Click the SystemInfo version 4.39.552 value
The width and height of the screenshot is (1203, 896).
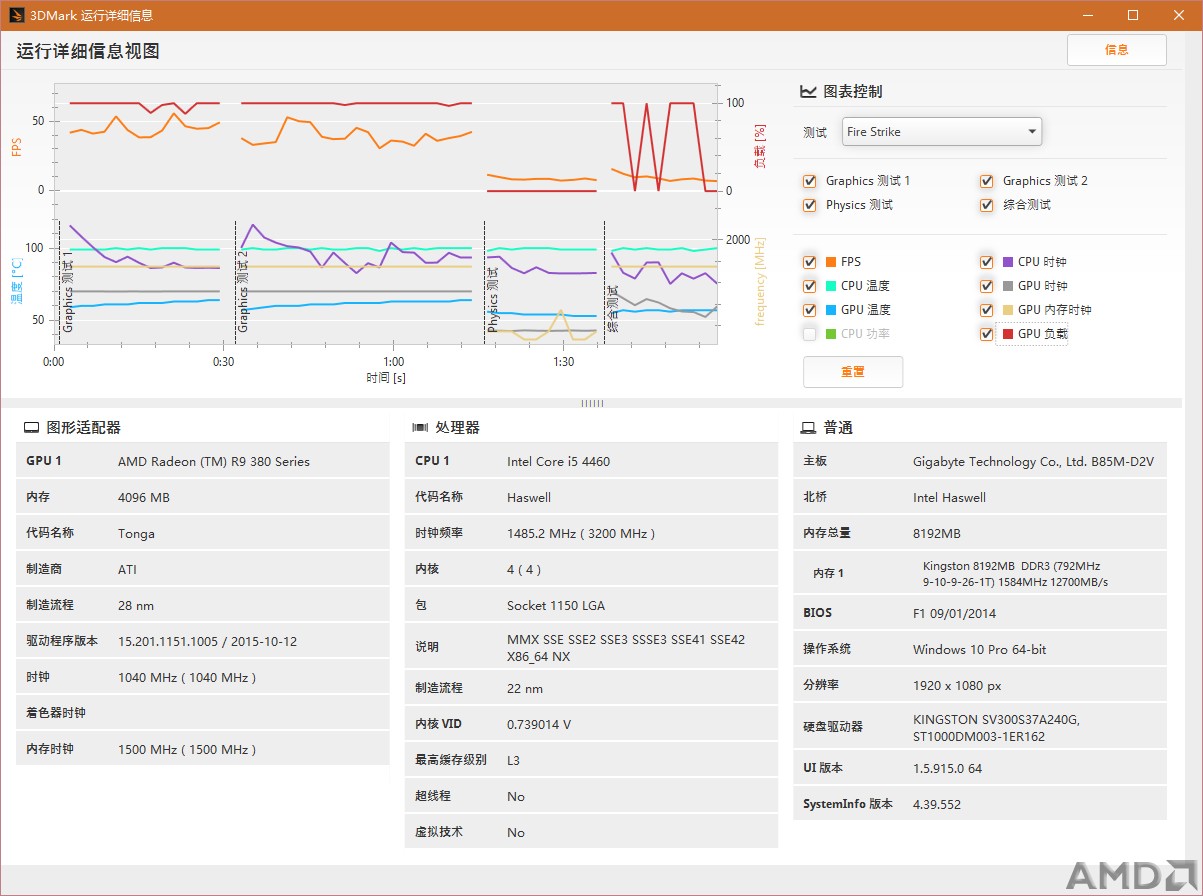pyautogui.click(x=937, y=804)
